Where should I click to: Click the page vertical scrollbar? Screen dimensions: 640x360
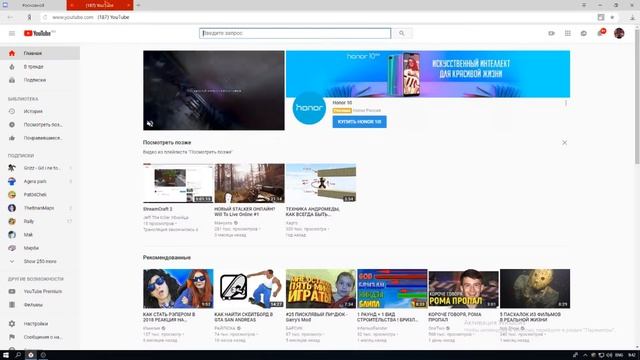point(637,96)
